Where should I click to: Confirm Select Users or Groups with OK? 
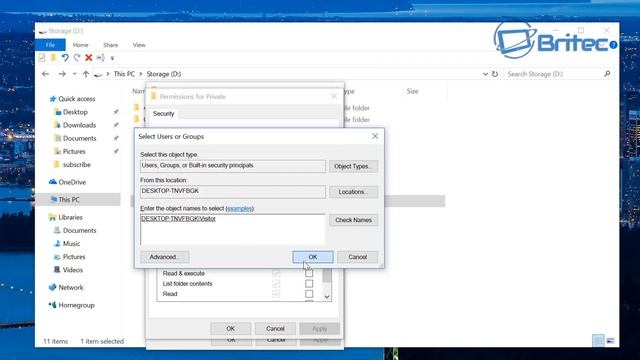tap(313, 257)
